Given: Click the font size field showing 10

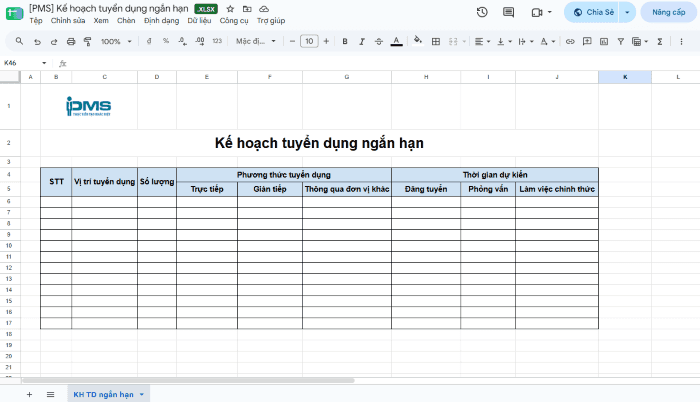Looking at the screenshot, I should [309, 41].
